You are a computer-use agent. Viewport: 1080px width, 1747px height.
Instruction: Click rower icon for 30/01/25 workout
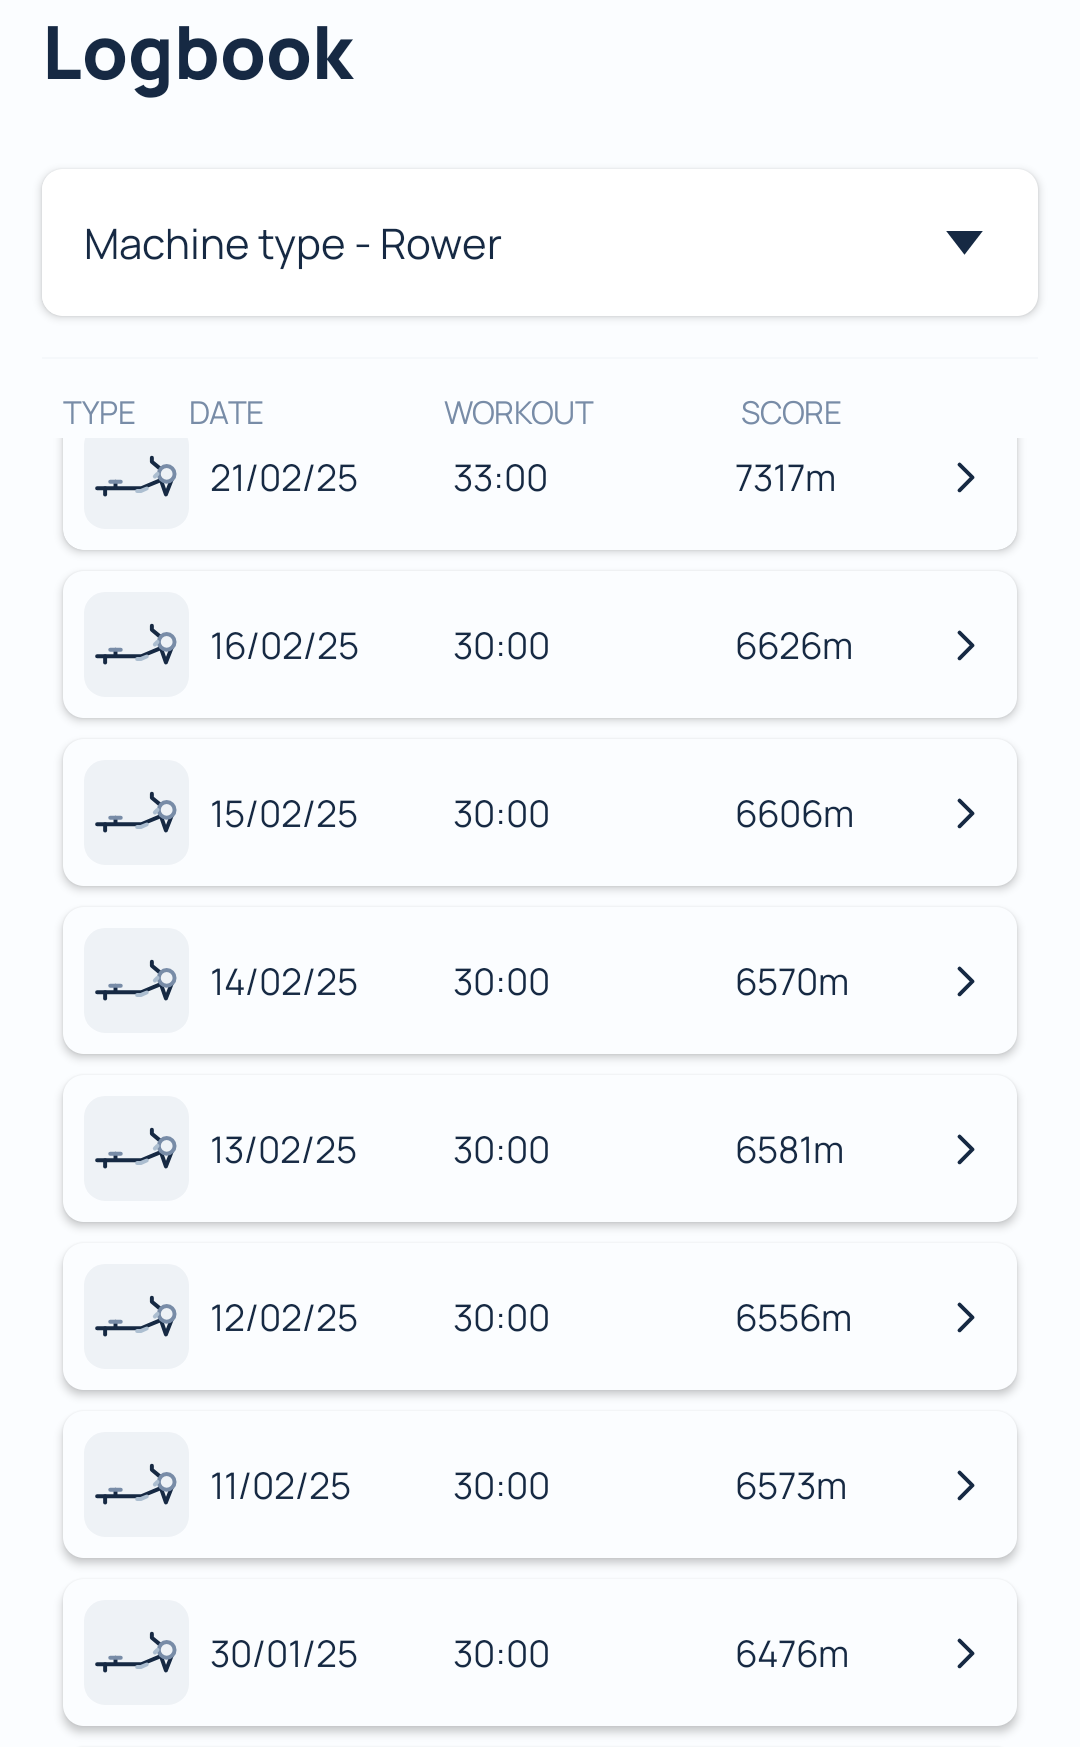(x=136, y=1653)
